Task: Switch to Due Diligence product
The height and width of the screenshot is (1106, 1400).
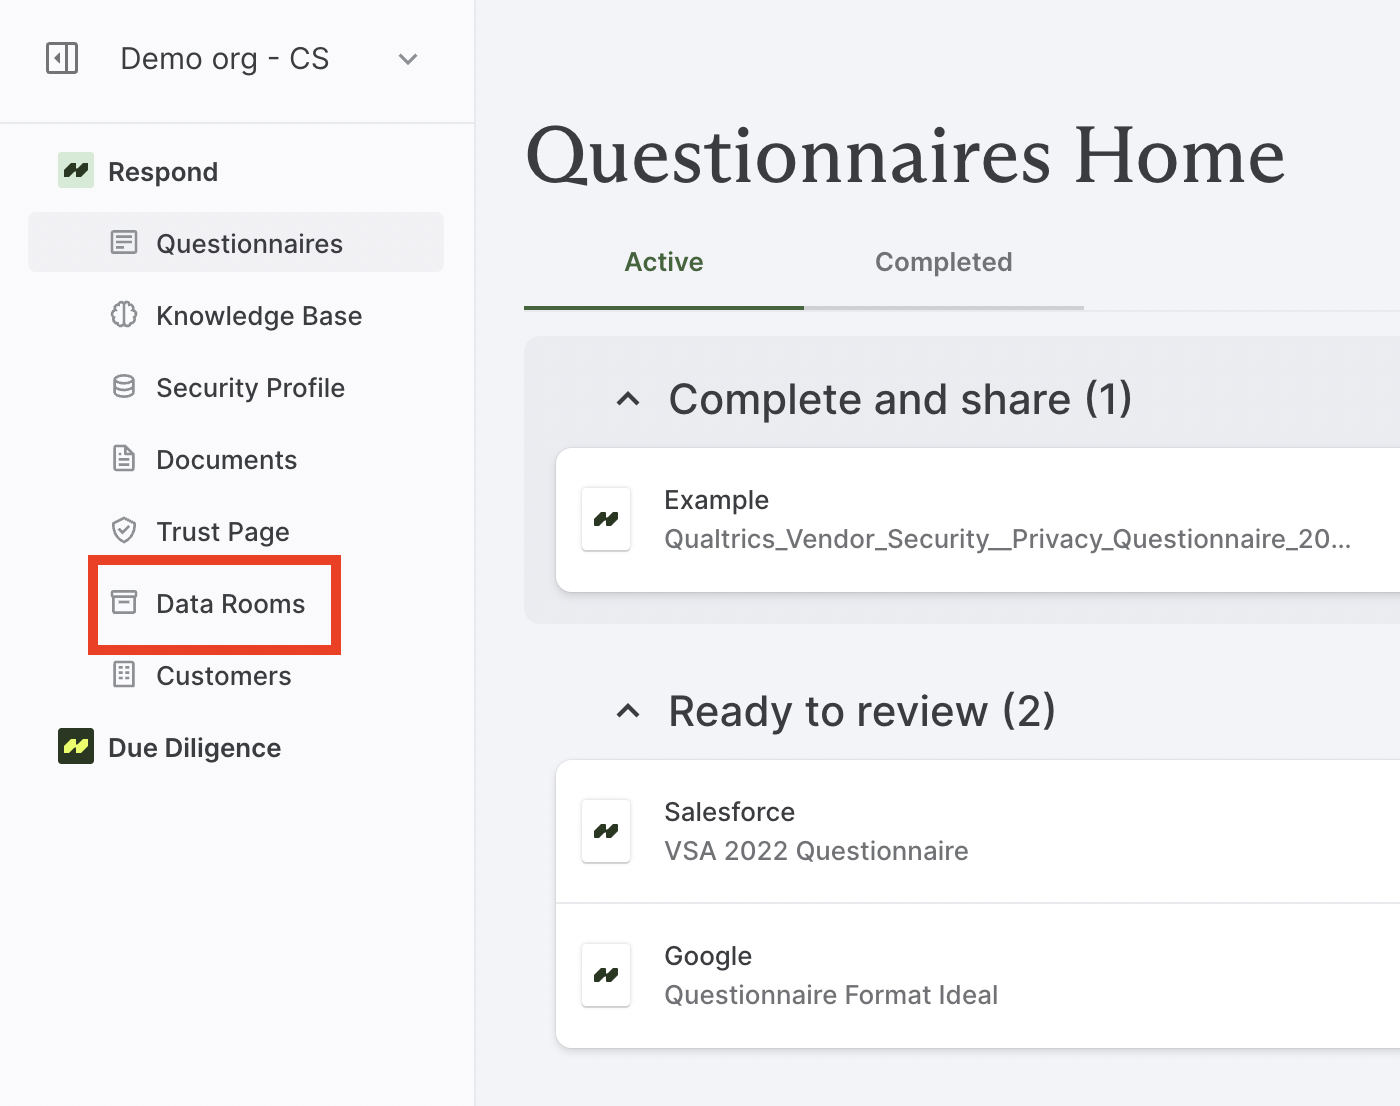Action: [195, 748]
